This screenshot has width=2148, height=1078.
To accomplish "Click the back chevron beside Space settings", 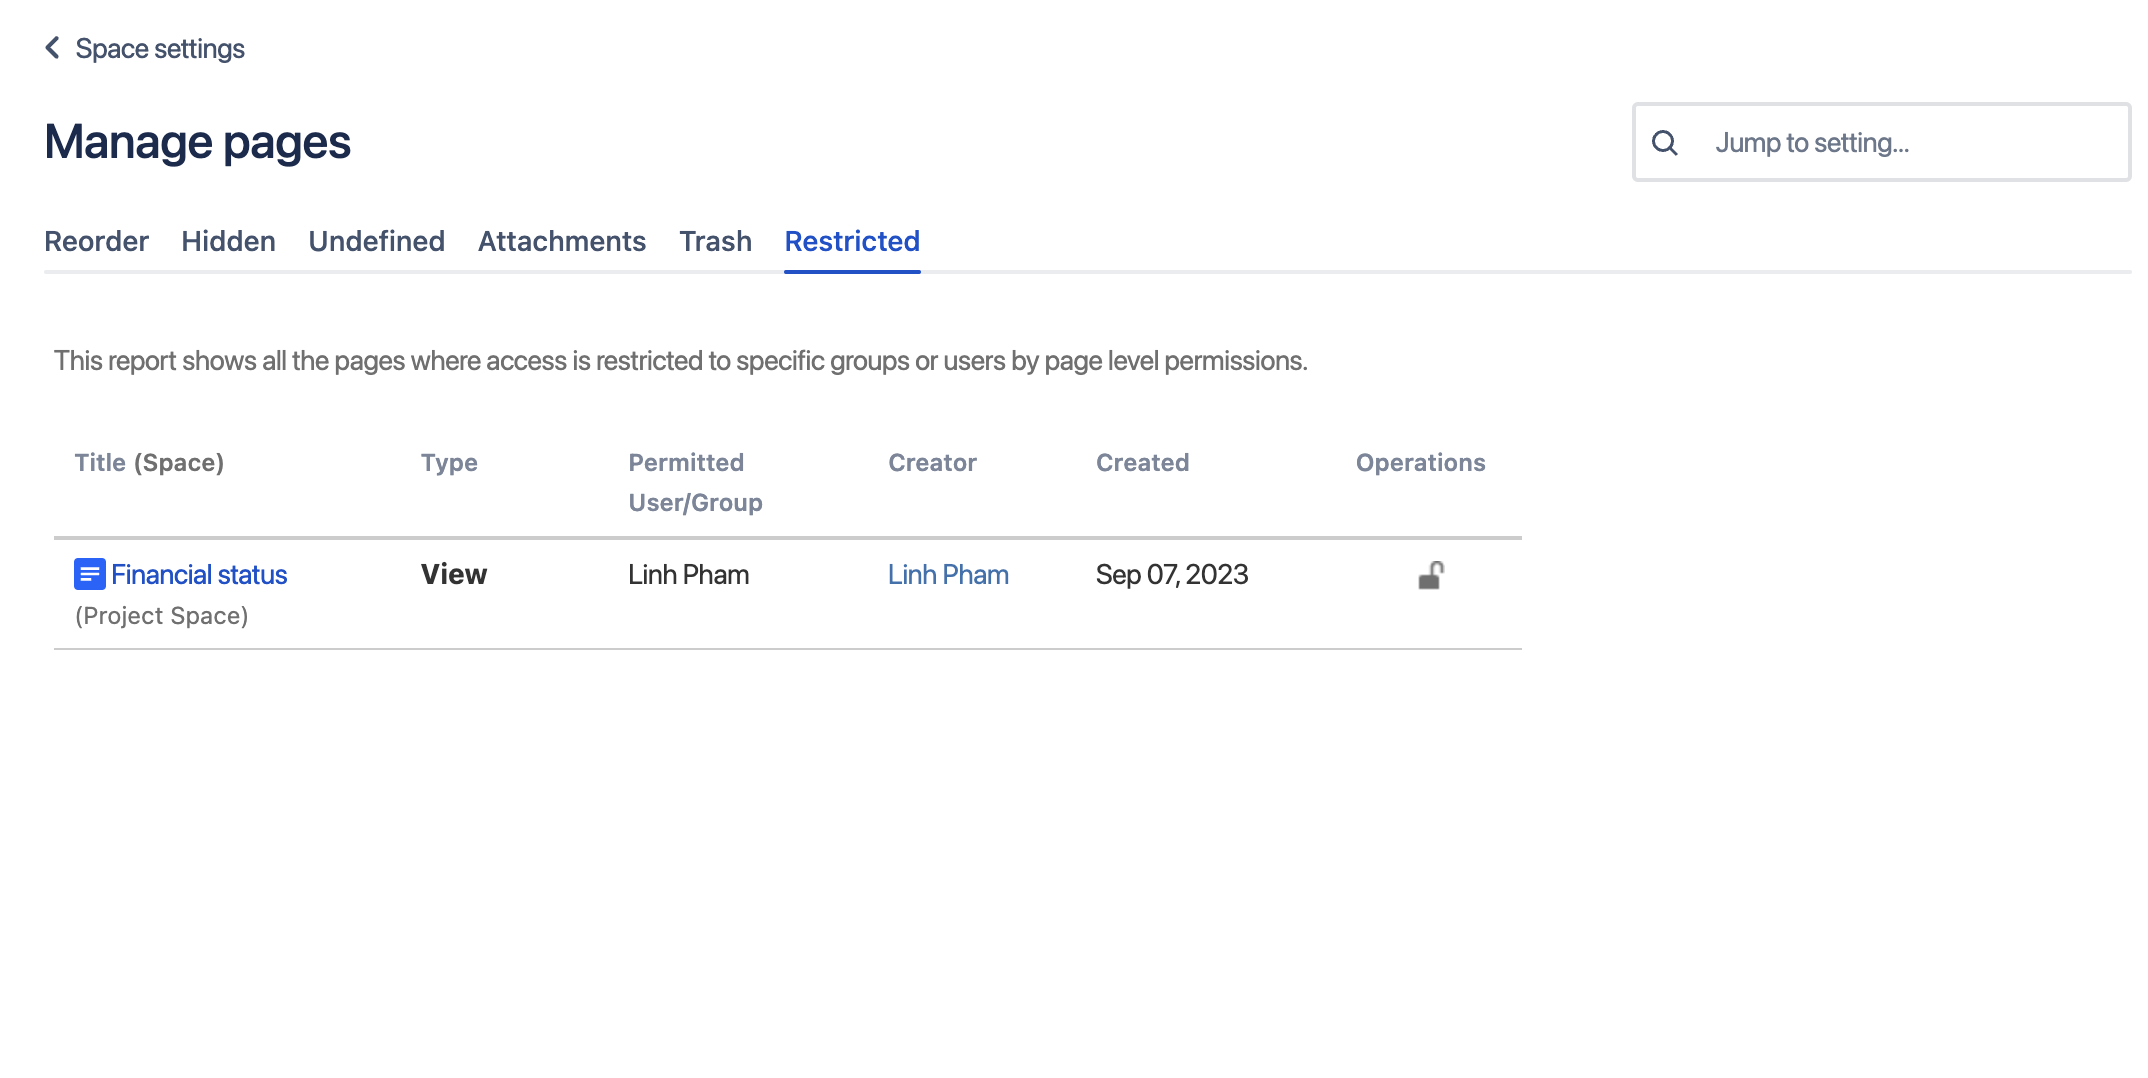I will click(x=50, y=47).
